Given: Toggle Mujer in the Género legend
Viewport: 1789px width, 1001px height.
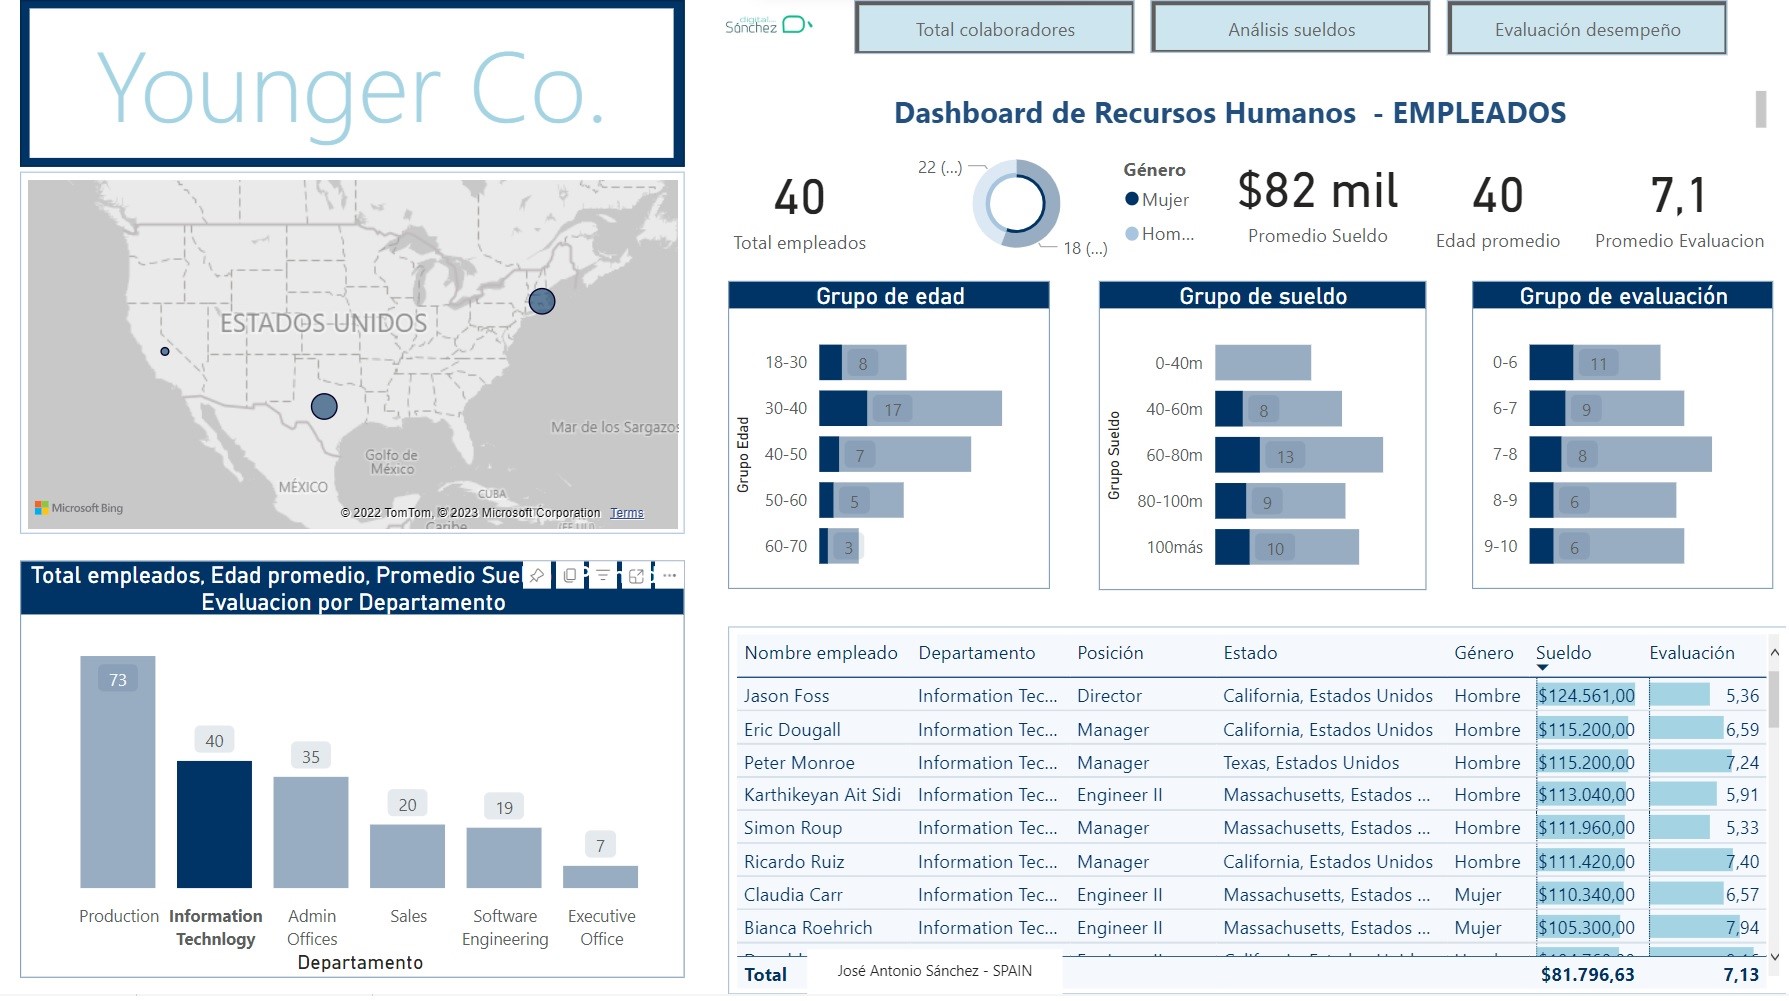Looking at the screenshot, I should (1157, 200).
